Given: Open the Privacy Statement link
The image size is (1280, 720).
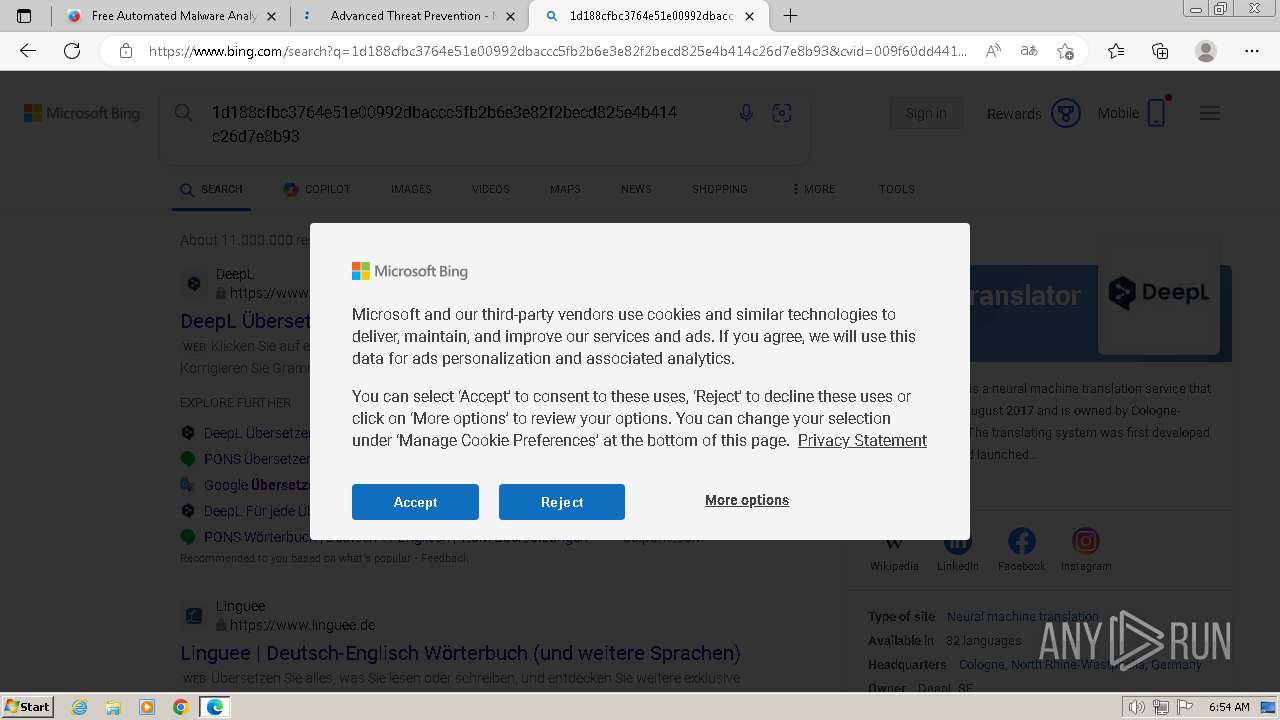Looking at the screenshot, I should [862, 440].
